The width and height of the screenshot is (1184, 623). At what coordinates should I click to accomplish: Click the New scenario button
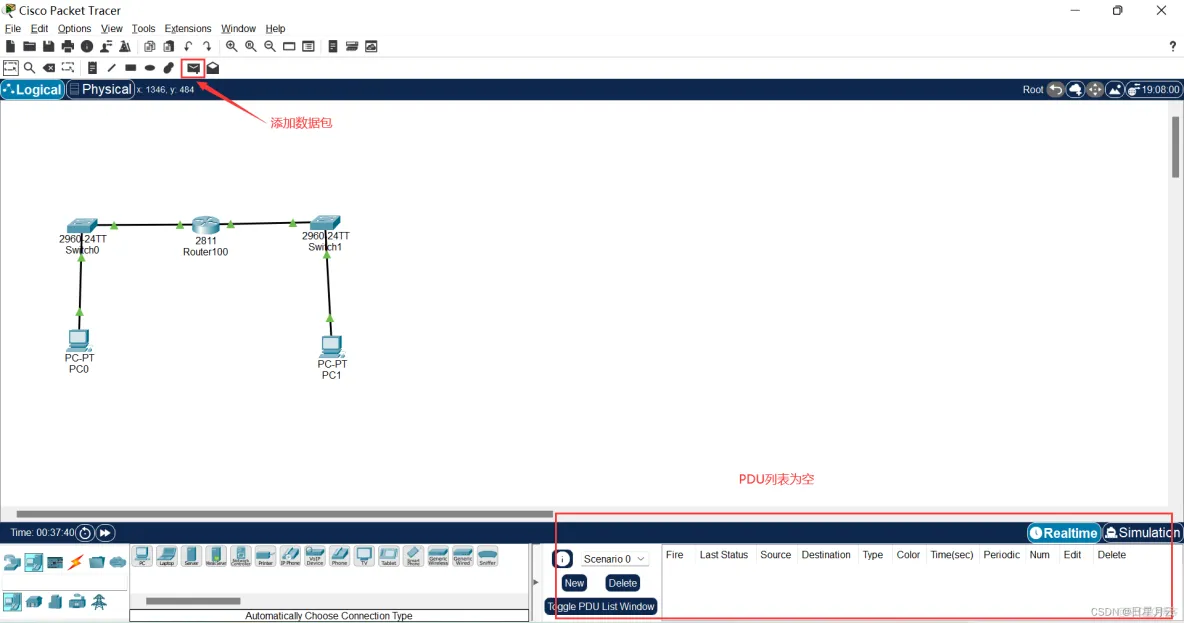pyautogui.click(x=574, y=583)
